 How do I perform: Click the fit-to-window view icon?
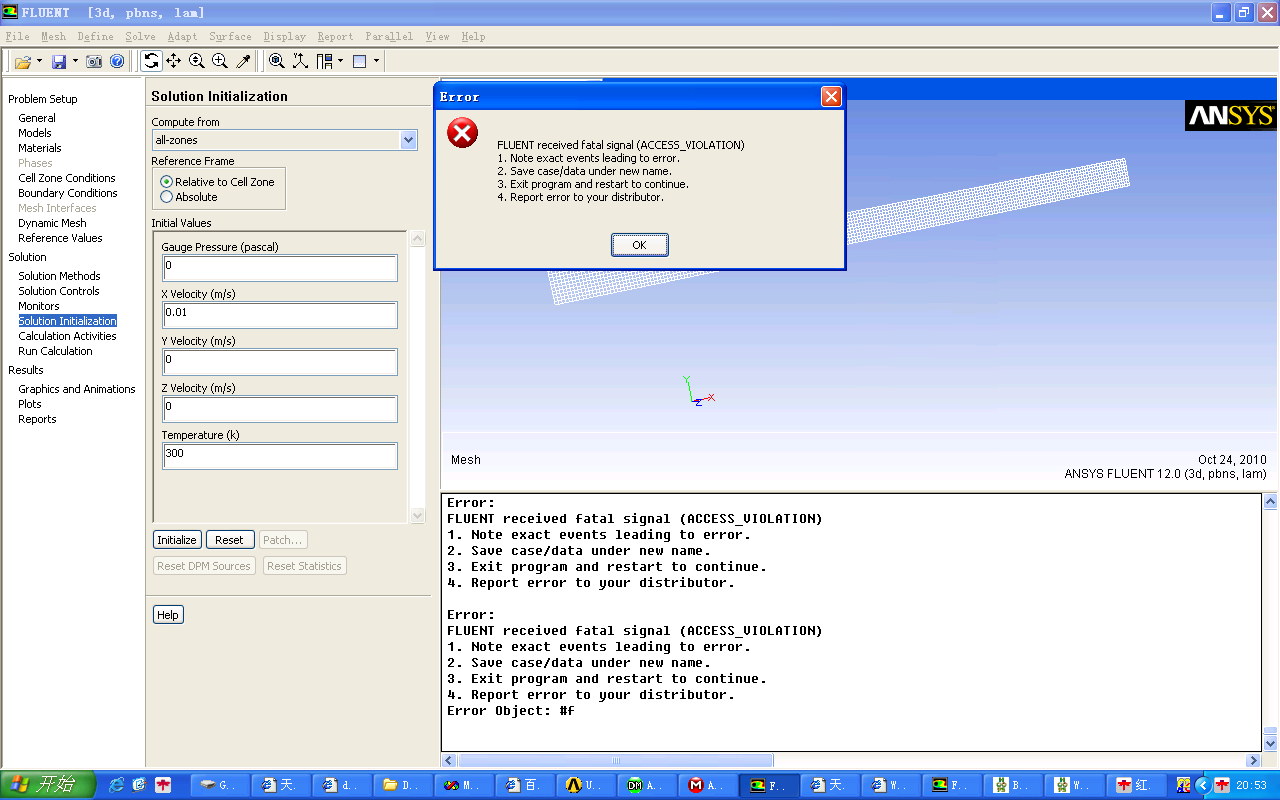tap(277, 61)
